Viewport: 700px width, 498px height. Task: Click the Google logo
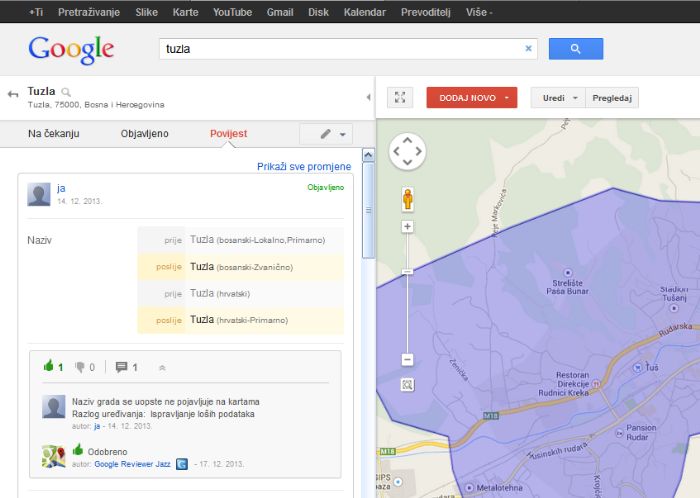(x=71, y=50)
